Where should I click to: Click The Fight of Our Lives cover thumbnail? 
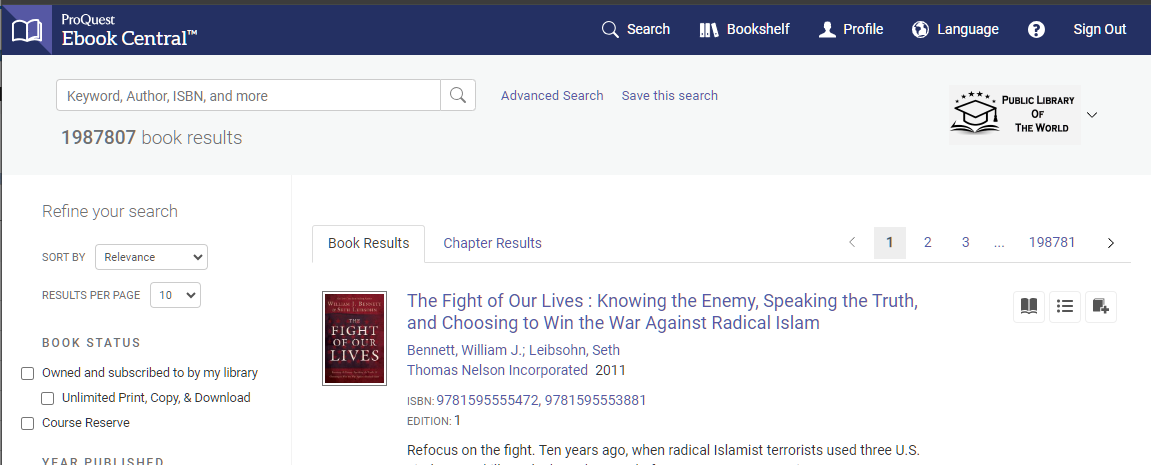coord(354,338)
